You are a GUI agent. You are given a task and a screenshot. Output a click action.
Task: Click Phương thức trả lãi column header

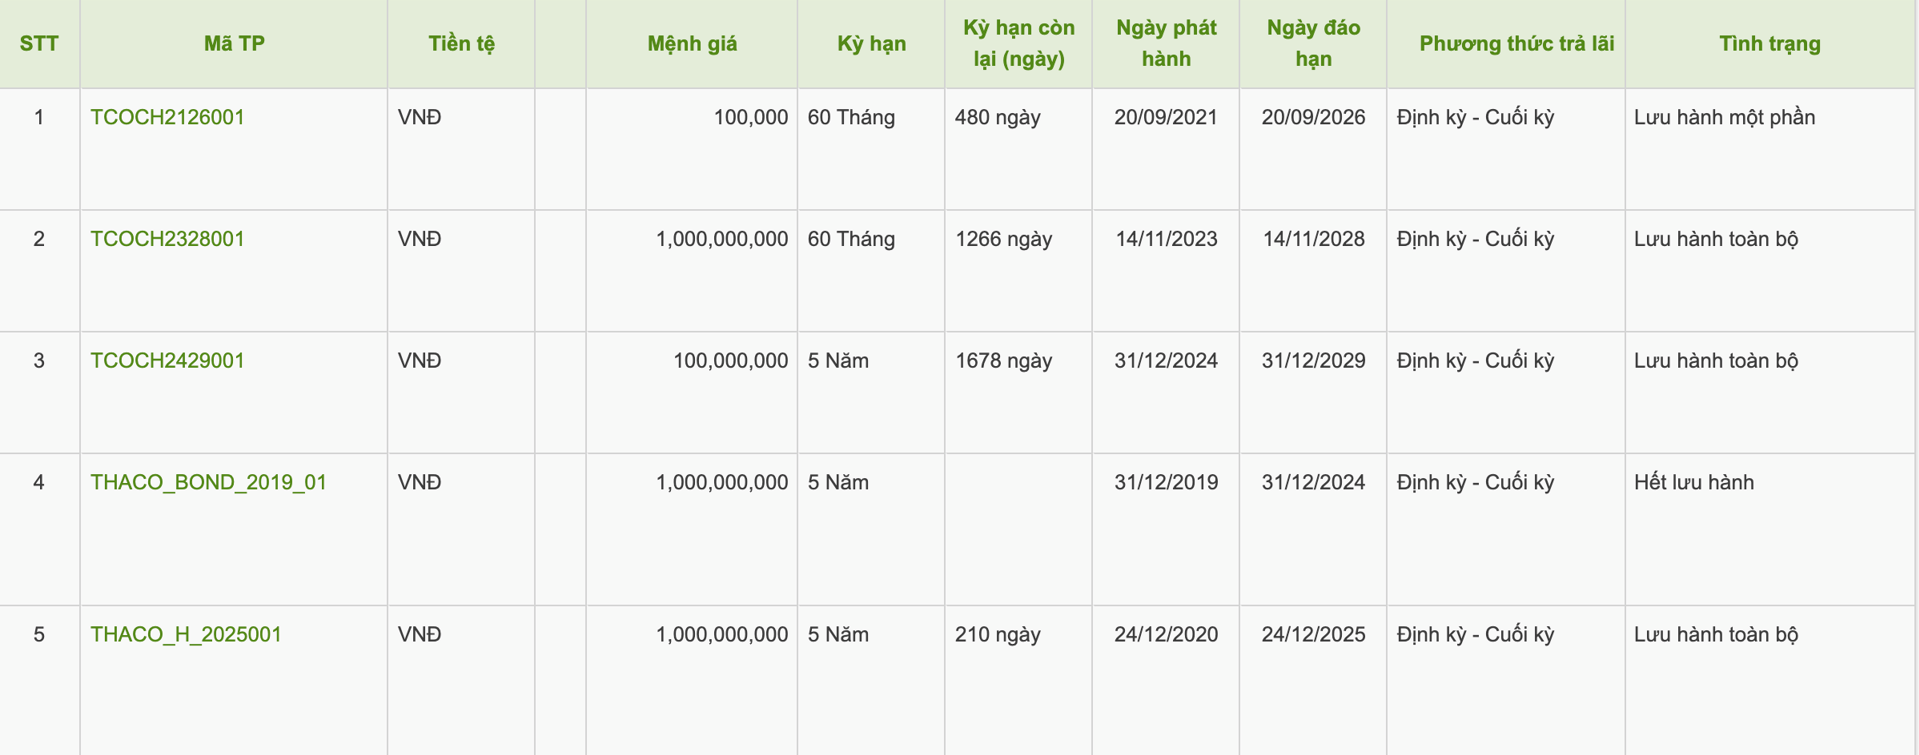pyautogui.click(x=1516, y=44)
